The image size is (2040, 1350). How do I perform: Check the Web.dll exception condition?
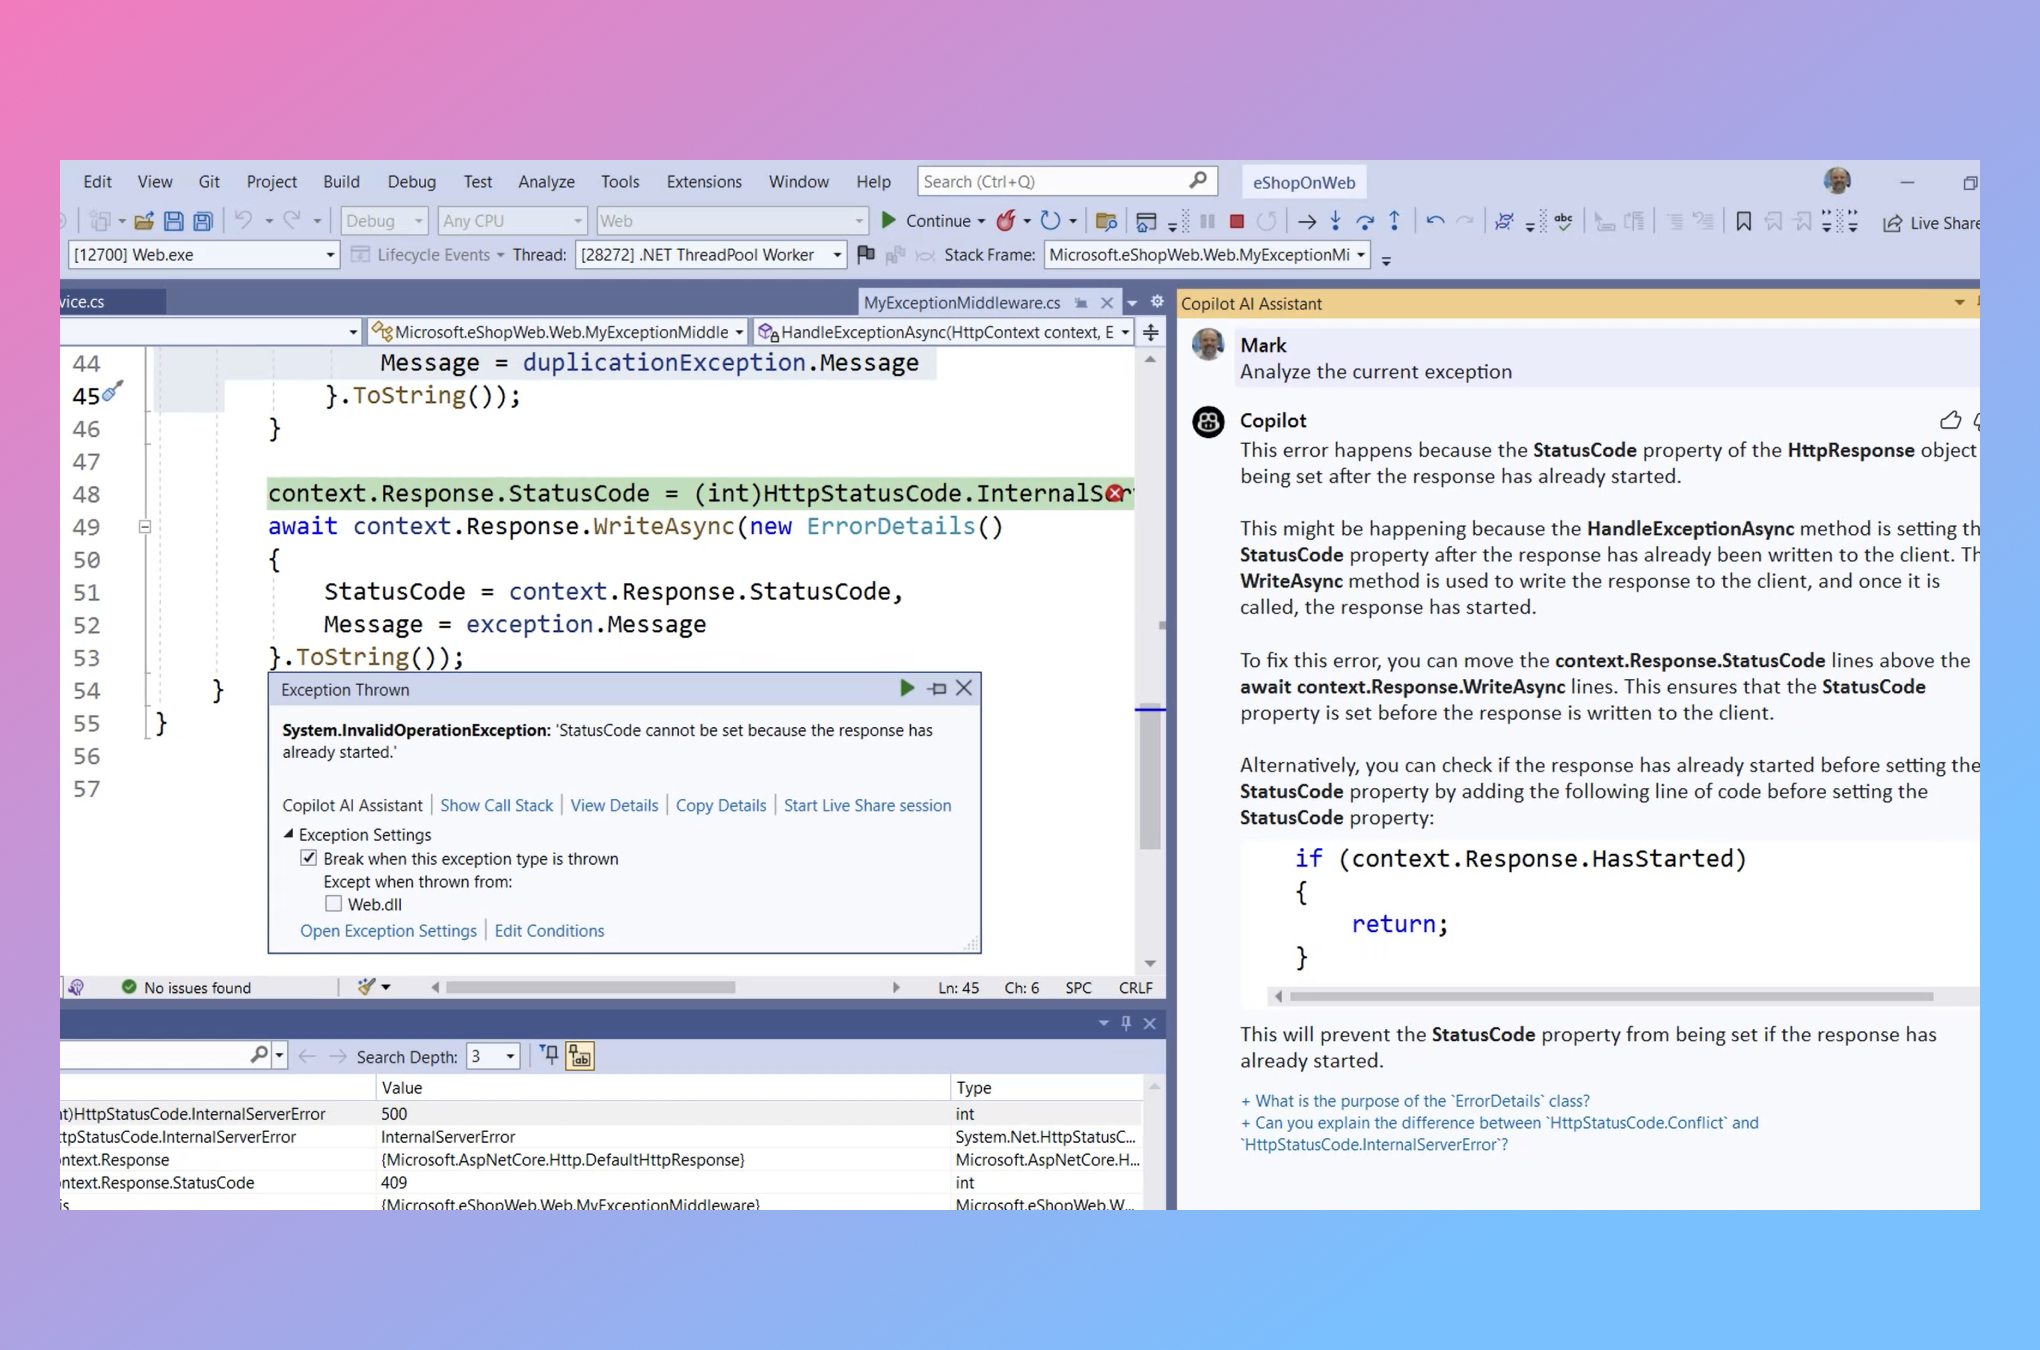pyautogui.click(x=334, y=903)
